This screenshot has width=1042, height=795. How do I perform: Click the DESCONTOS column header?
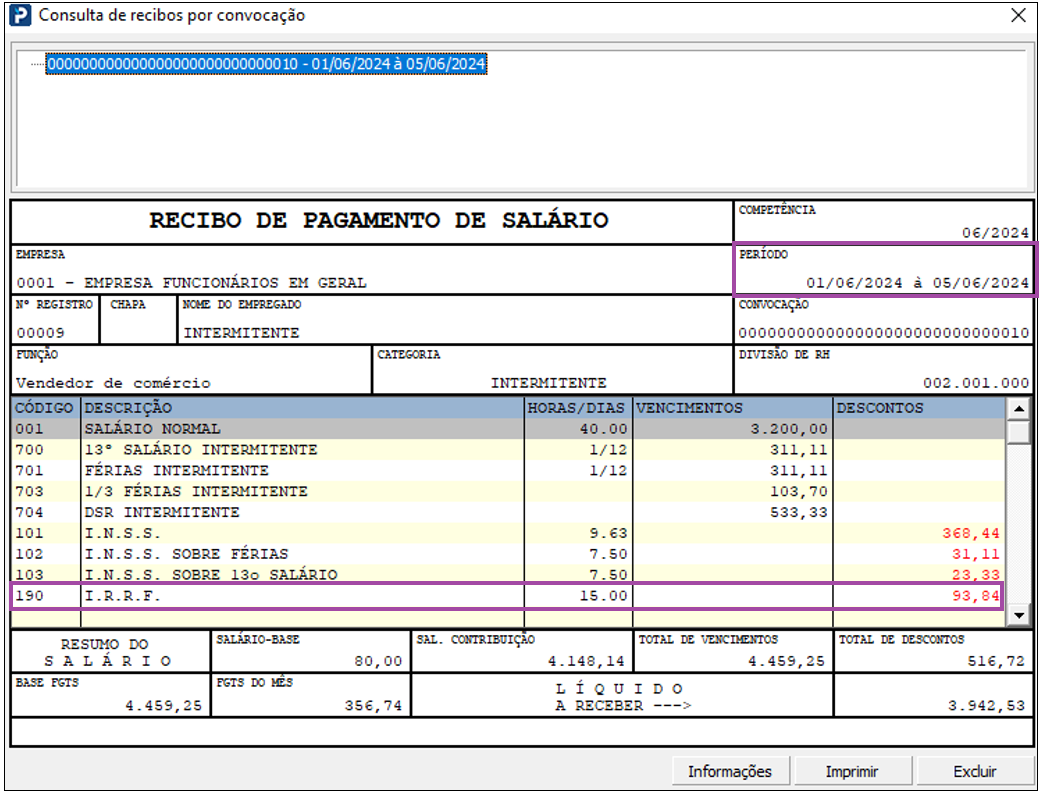pyautogui.click(x=920, y=407)
